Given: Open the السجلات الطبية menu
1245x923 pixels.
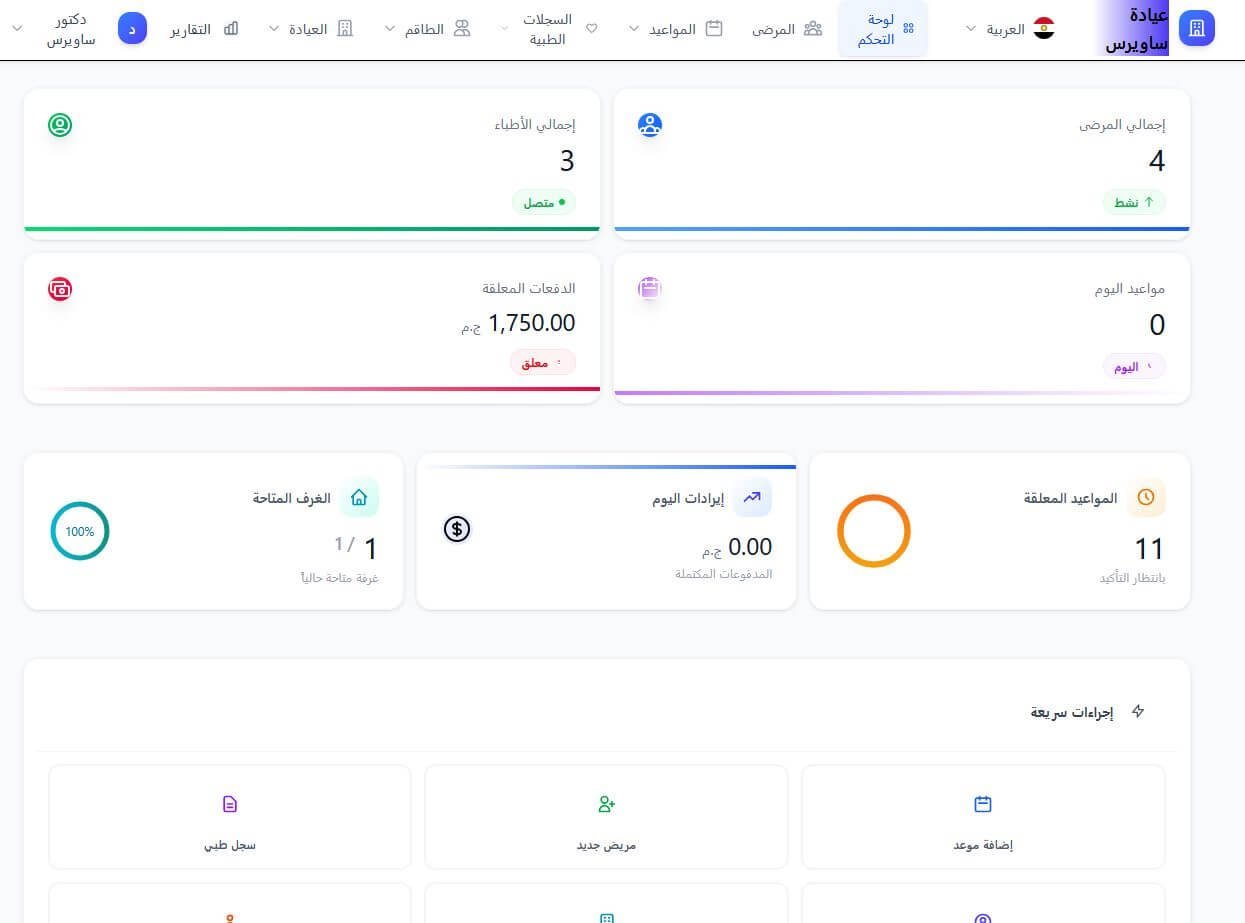Looking at the screenshot, I should coord(548,29).
